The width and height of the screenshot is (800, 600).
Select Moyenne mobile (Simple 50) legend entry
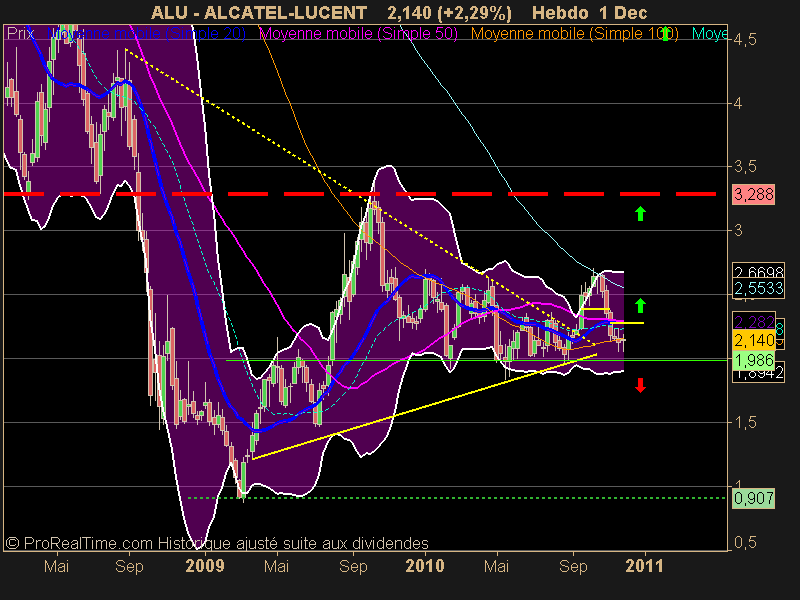coord(358,34)
